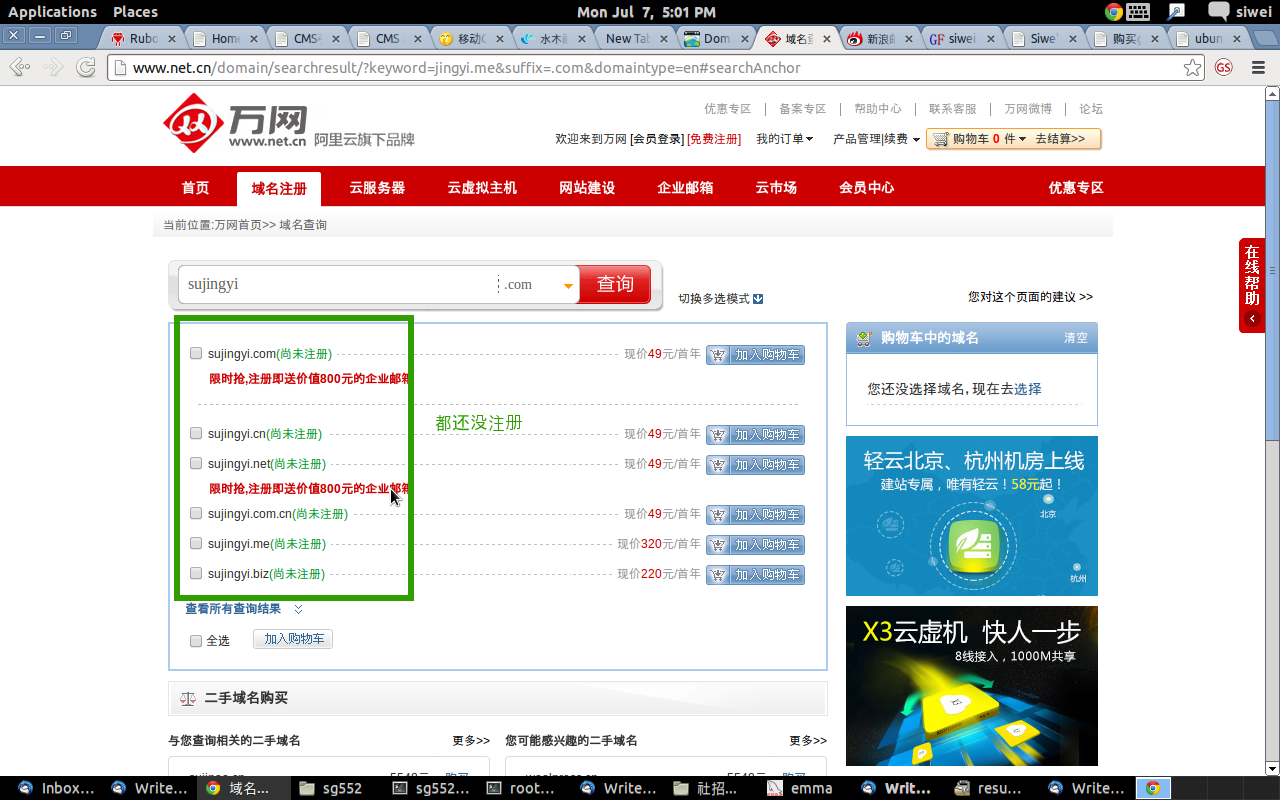Switch to the 云服务器 navigation tab

click(377, 186)
